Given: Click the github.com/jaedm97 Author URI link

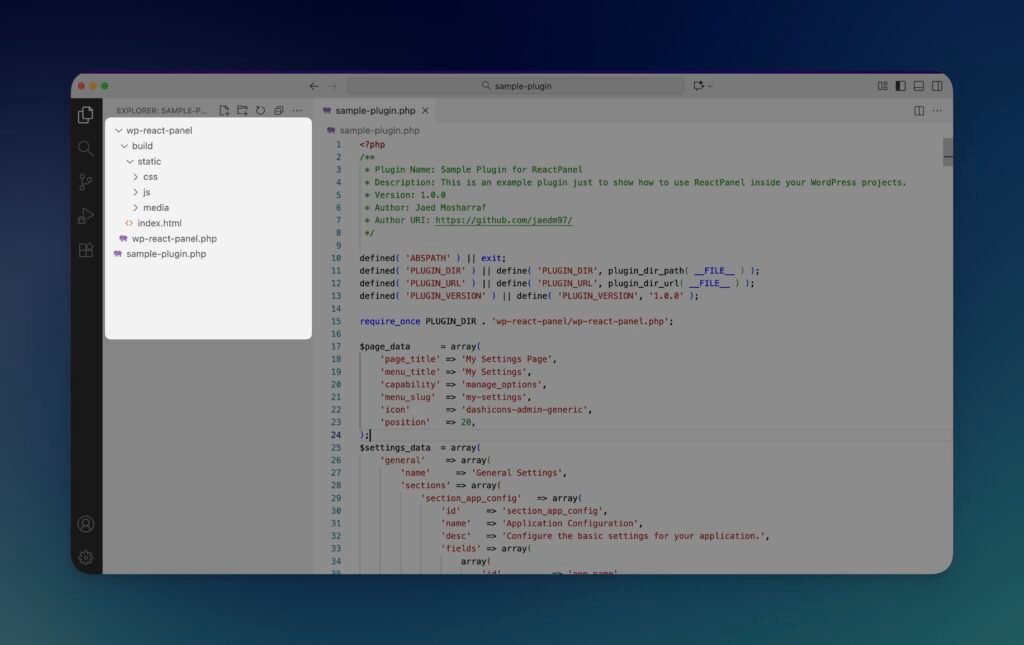Looking at the screenshot, I should [503, 220].
